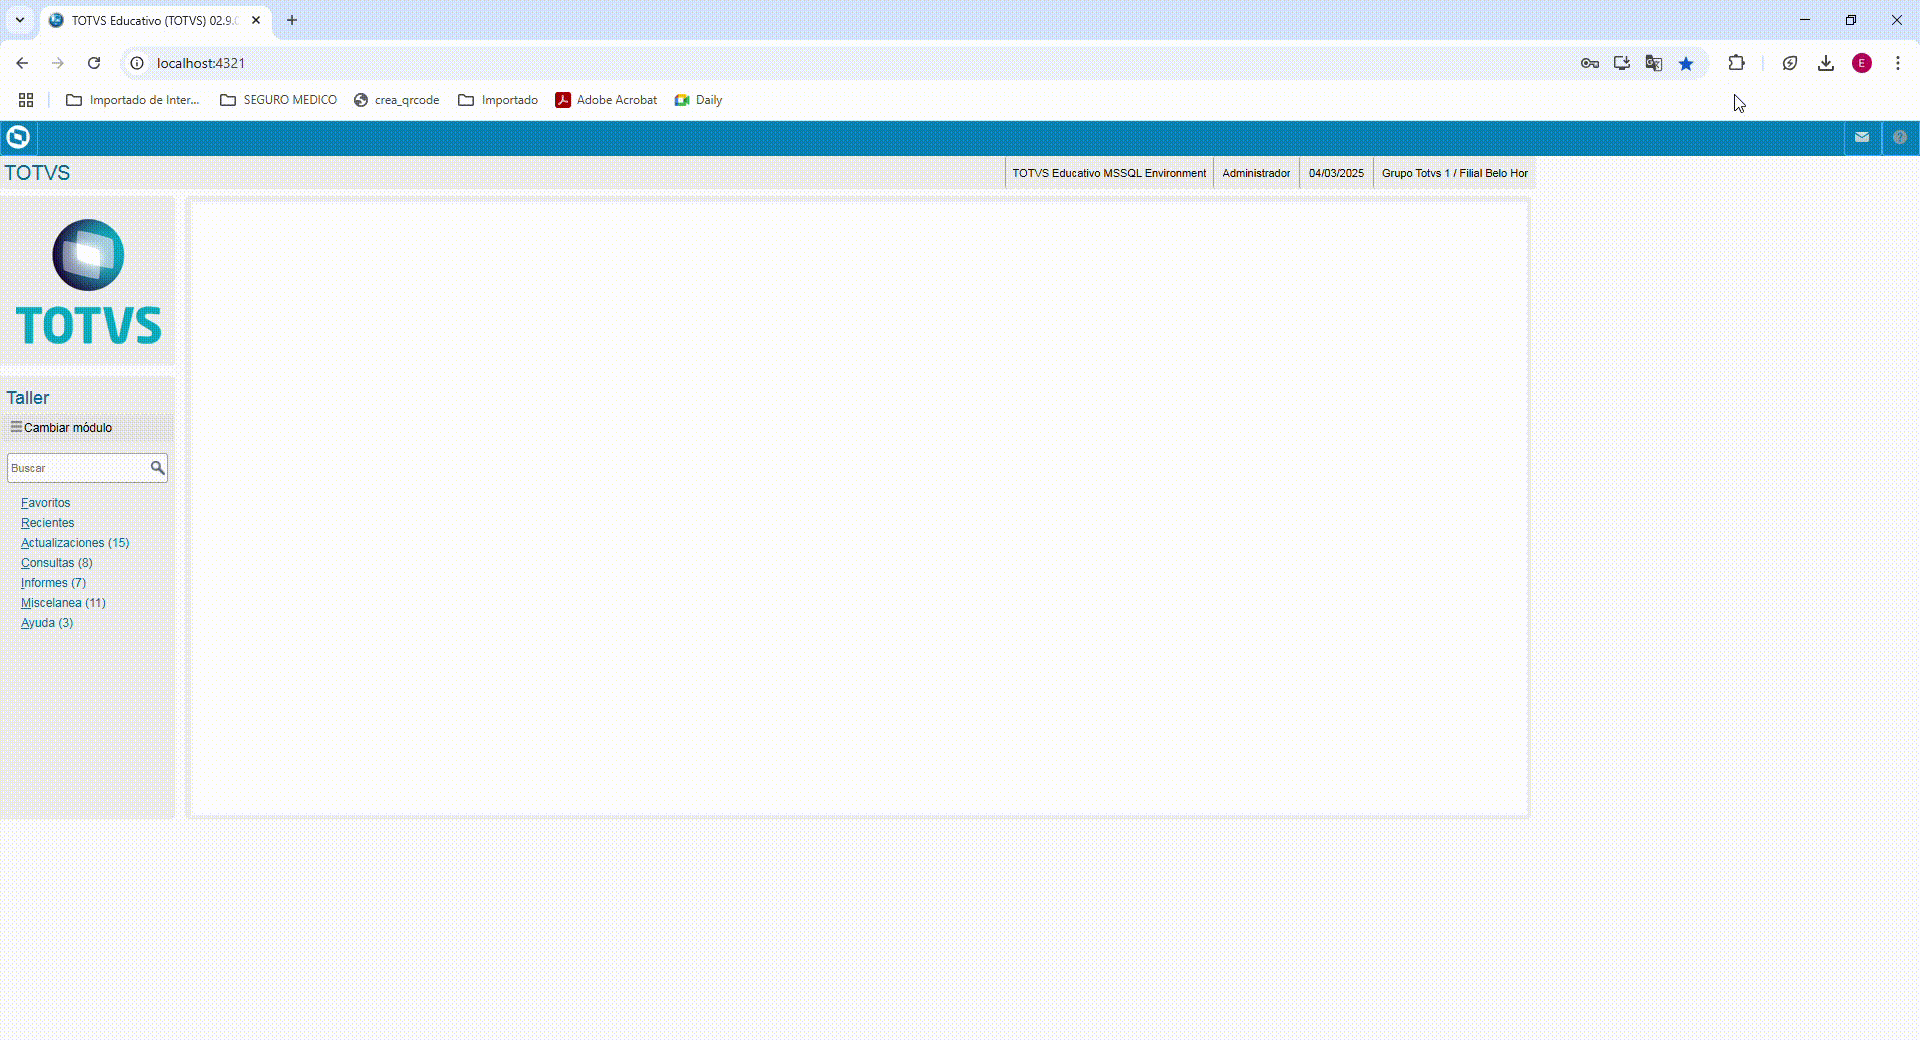Expand Miscelanea (11)
This screenshot has height=1040, width=1920.
tap(63, 603)
